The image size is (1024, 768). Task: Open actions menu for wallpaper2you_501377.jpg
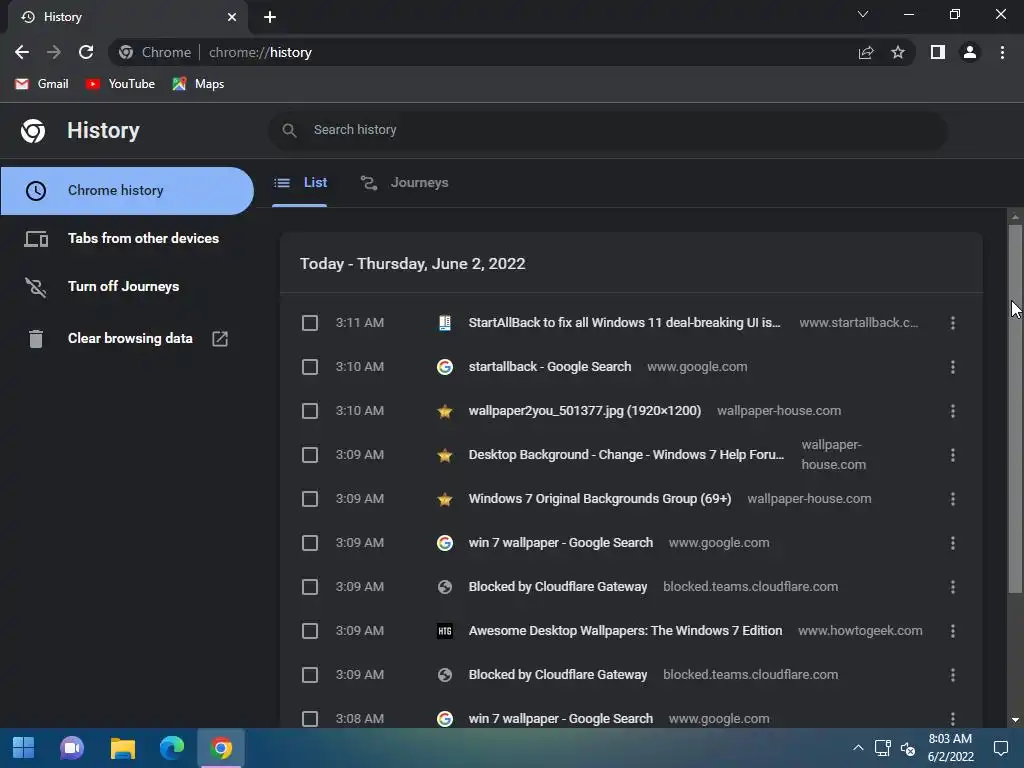point(953,411)
